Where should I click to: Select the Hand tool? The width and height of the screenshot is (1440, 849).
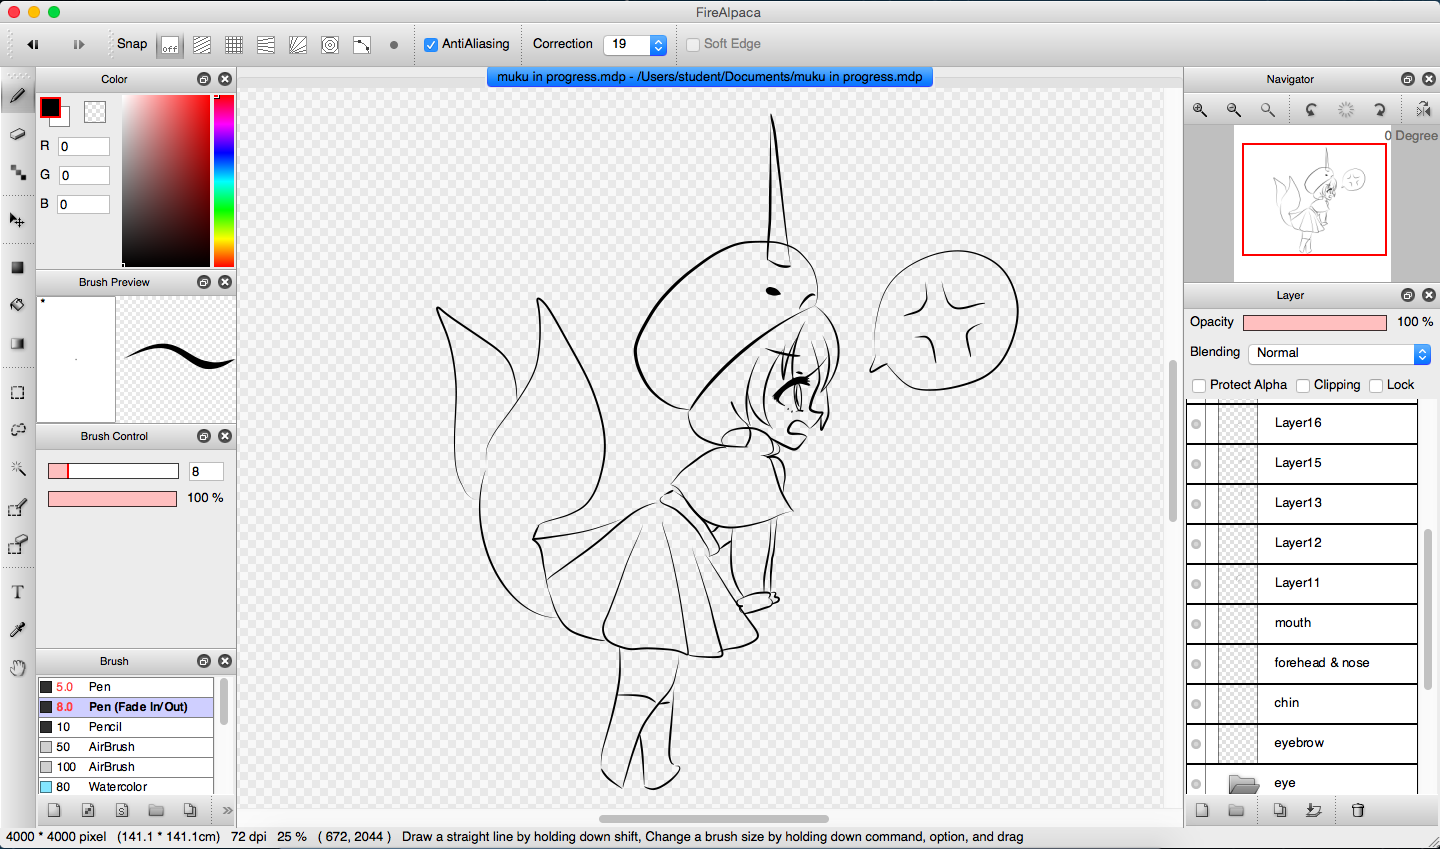(x=17, y=668)
